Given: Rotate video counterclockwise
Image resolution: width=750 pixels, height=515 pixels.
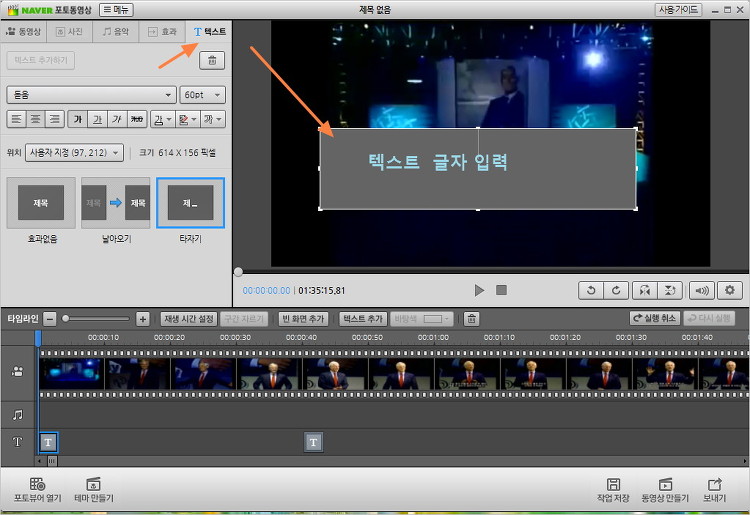Looking at the screenshot, I should tap(591, 290).
